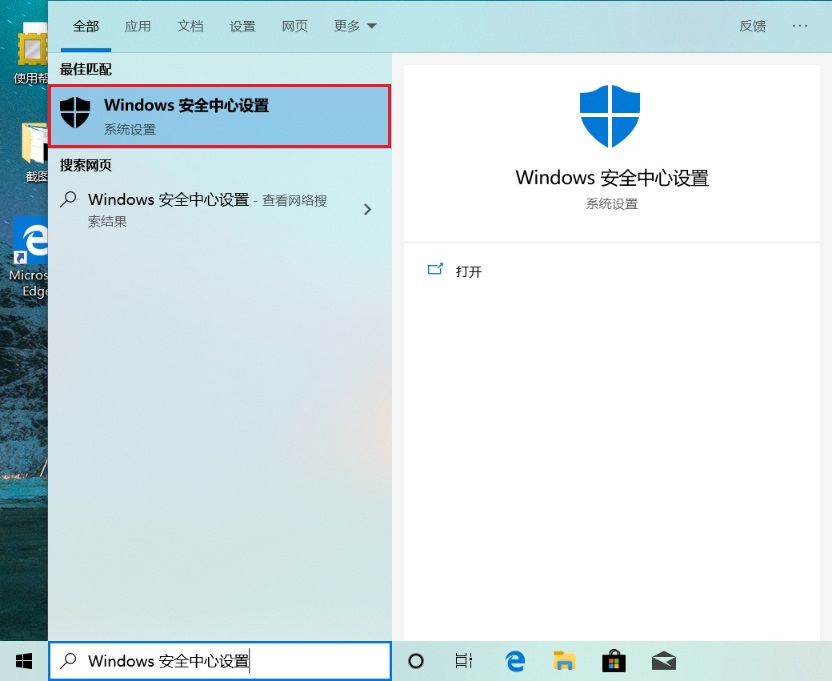This screenshot has width=832, height=681.
Task: Open File Explorer from taskbar
Action: click(564, 661)
